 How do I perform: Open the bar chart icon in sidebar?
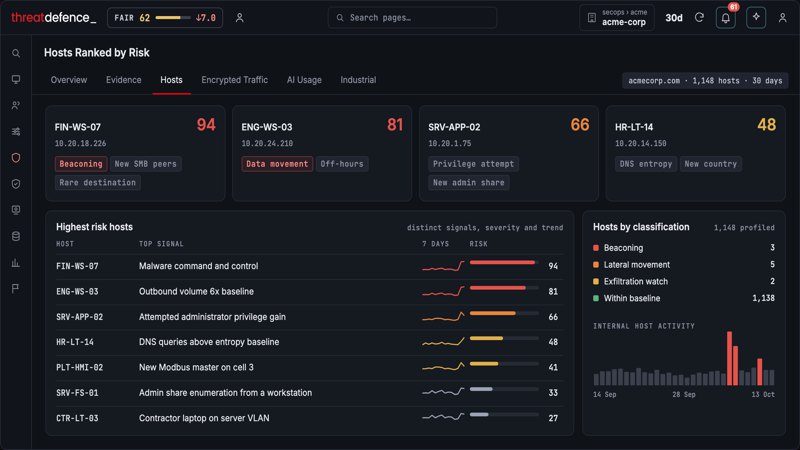pyautogui.click(x=16, y=263)
